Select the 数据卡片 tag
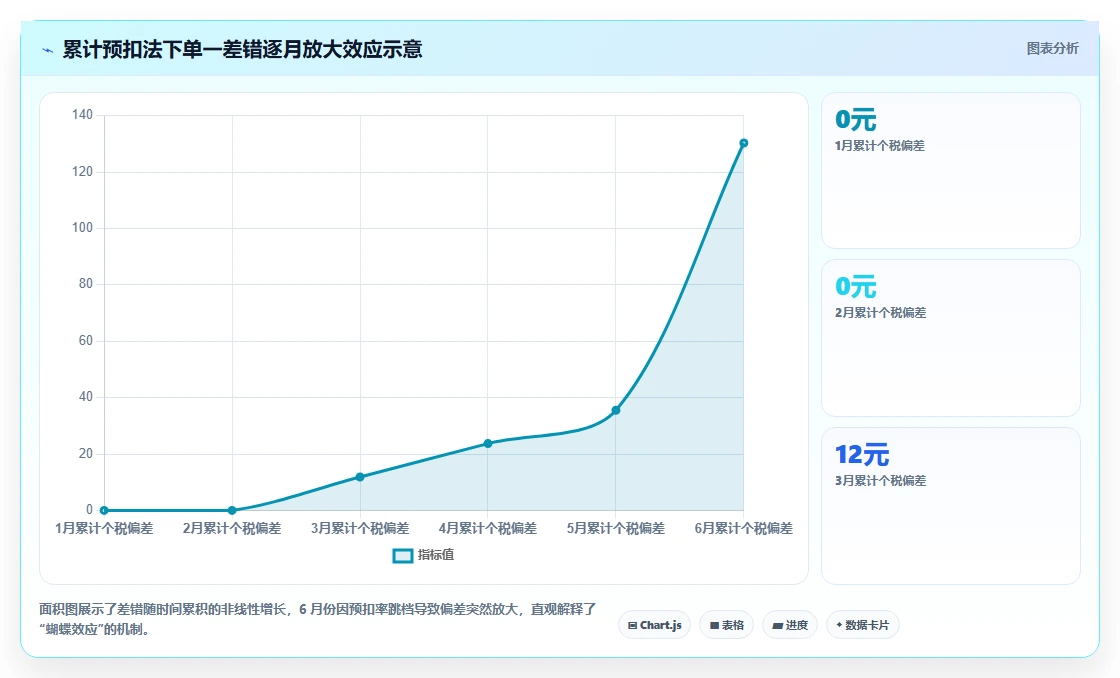Viewport: 1120px width, 678px height. point(863,625)
